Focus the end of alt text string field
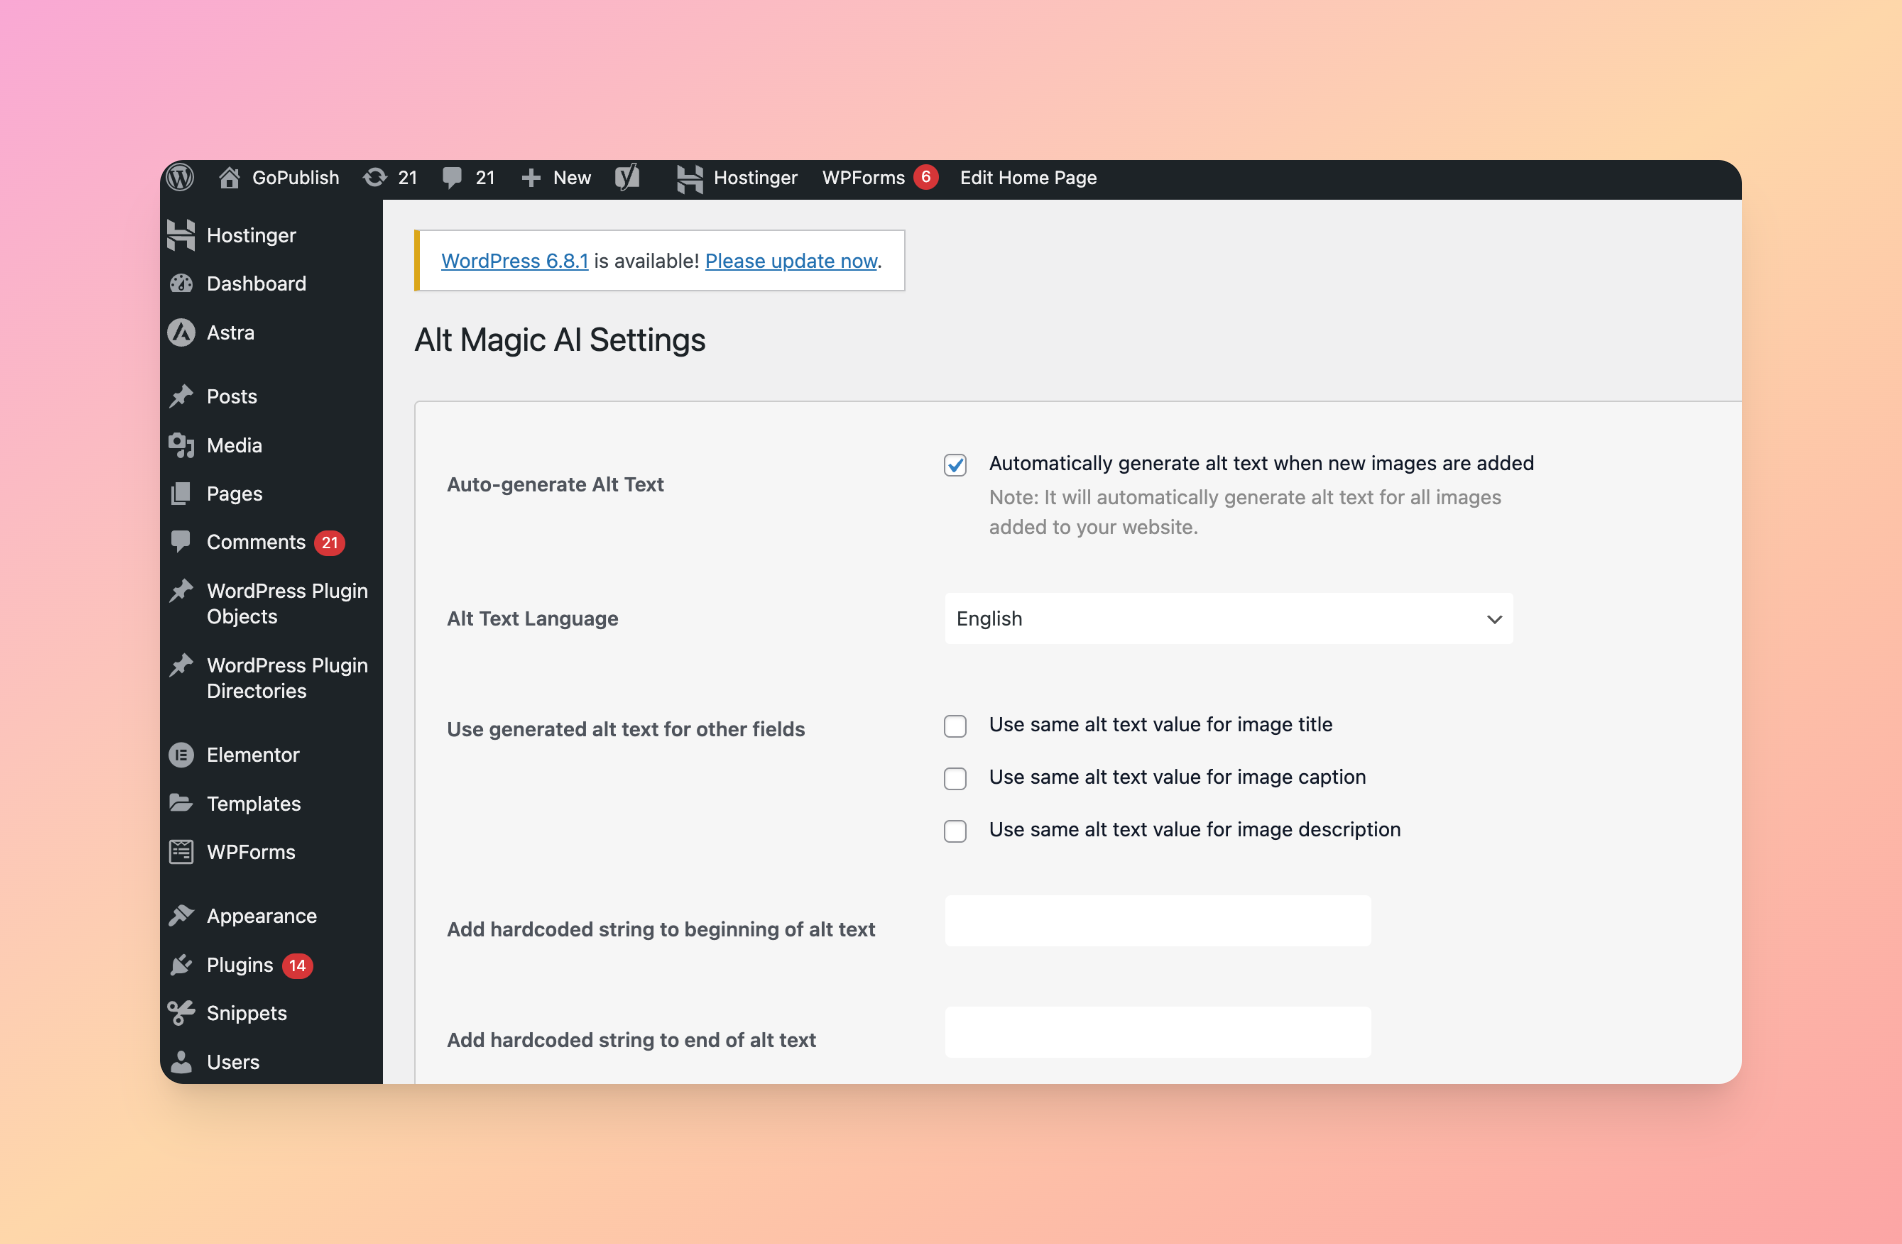Image resolution: width=1902 pixels, height=1244 pixels. 1157,1032
